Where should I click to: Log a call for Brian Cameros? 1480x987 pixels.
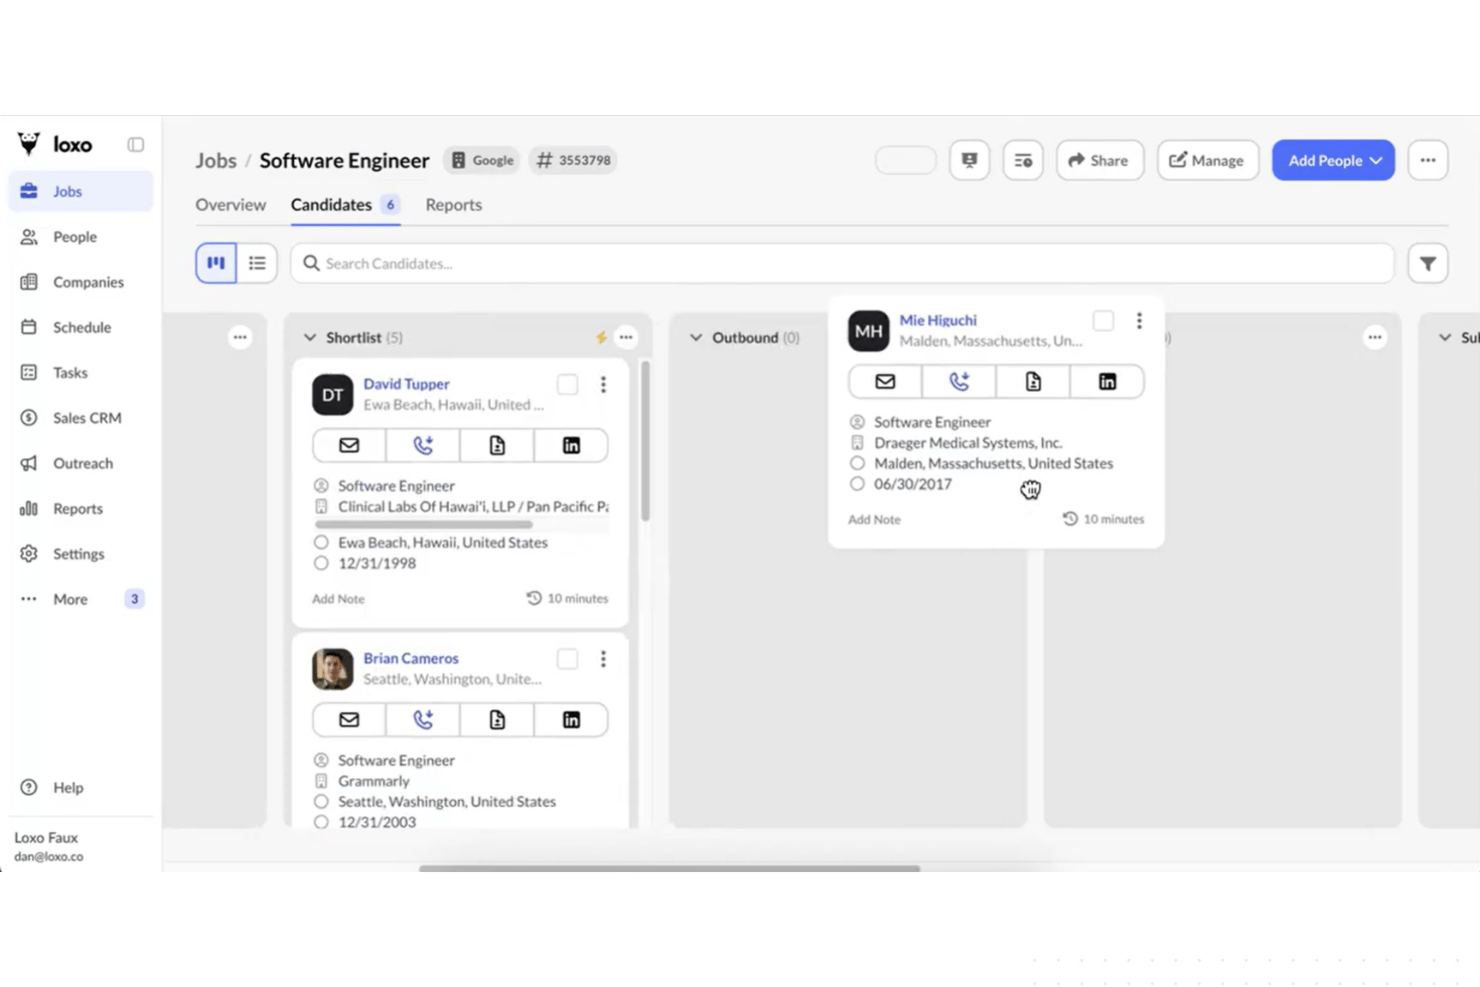tap(423, 720)
